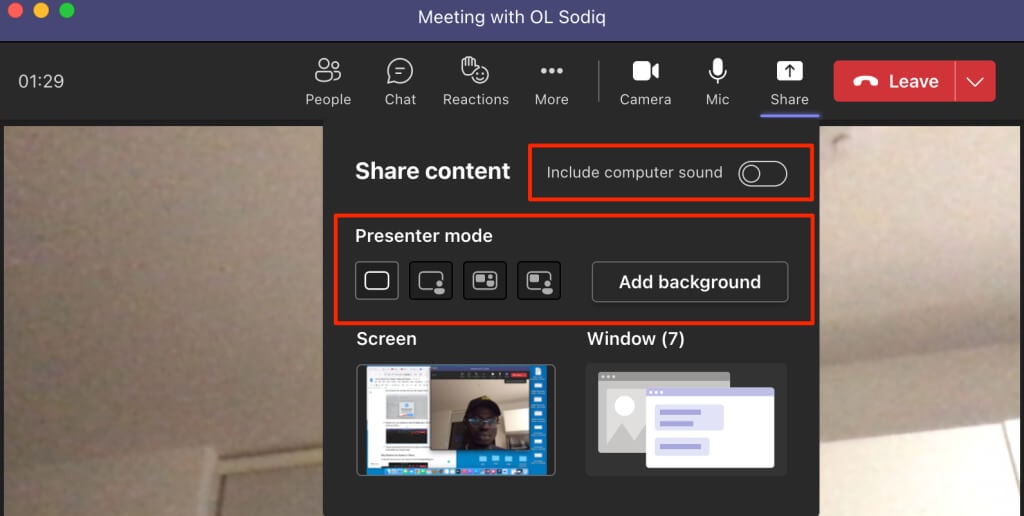
Task: Minimize the meeting window
Action: [41, 11]
